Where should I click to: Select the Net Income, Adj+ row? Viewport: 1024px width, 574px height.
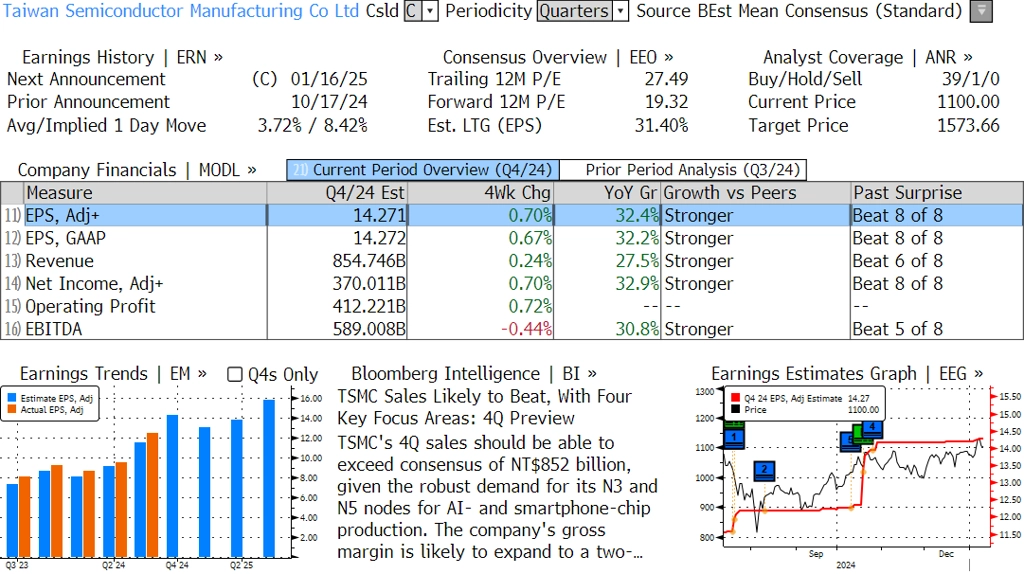tap(512, 284)
